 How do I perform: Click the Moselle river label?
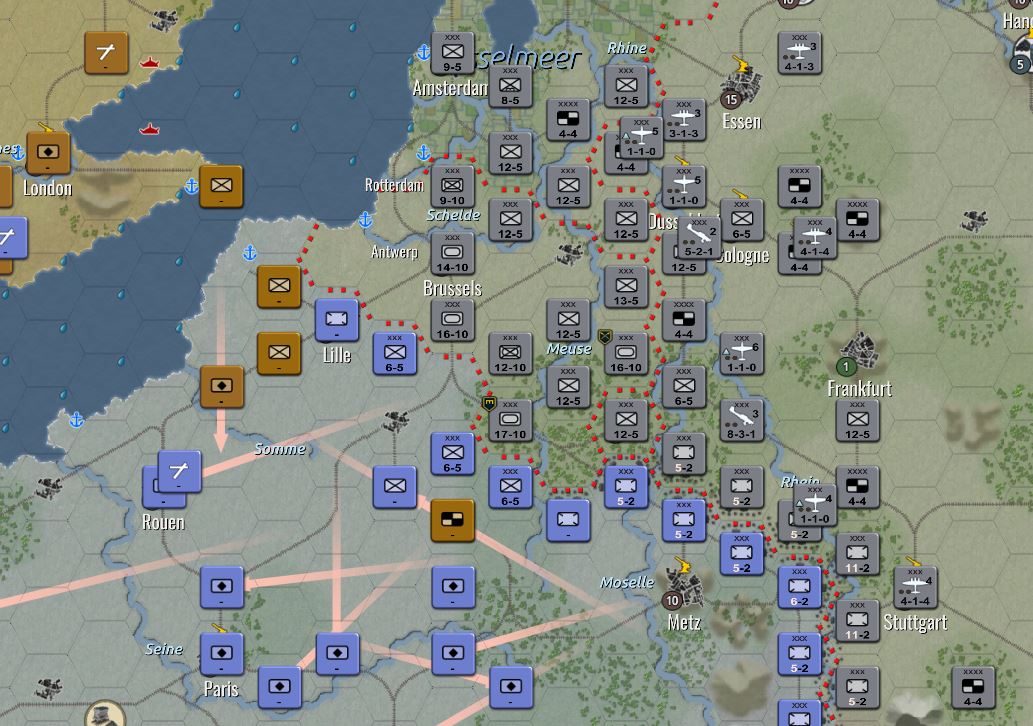627,582
